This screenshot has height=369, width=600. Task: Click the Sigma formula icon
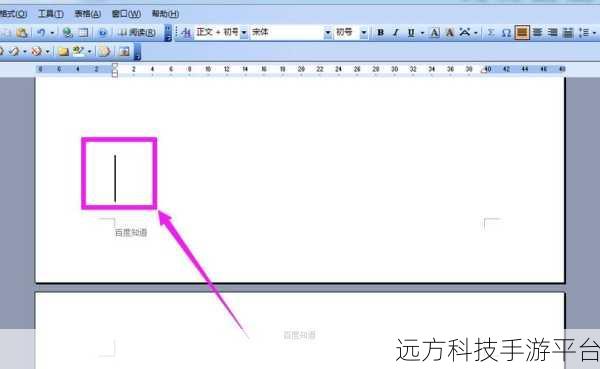coord(491,33)
